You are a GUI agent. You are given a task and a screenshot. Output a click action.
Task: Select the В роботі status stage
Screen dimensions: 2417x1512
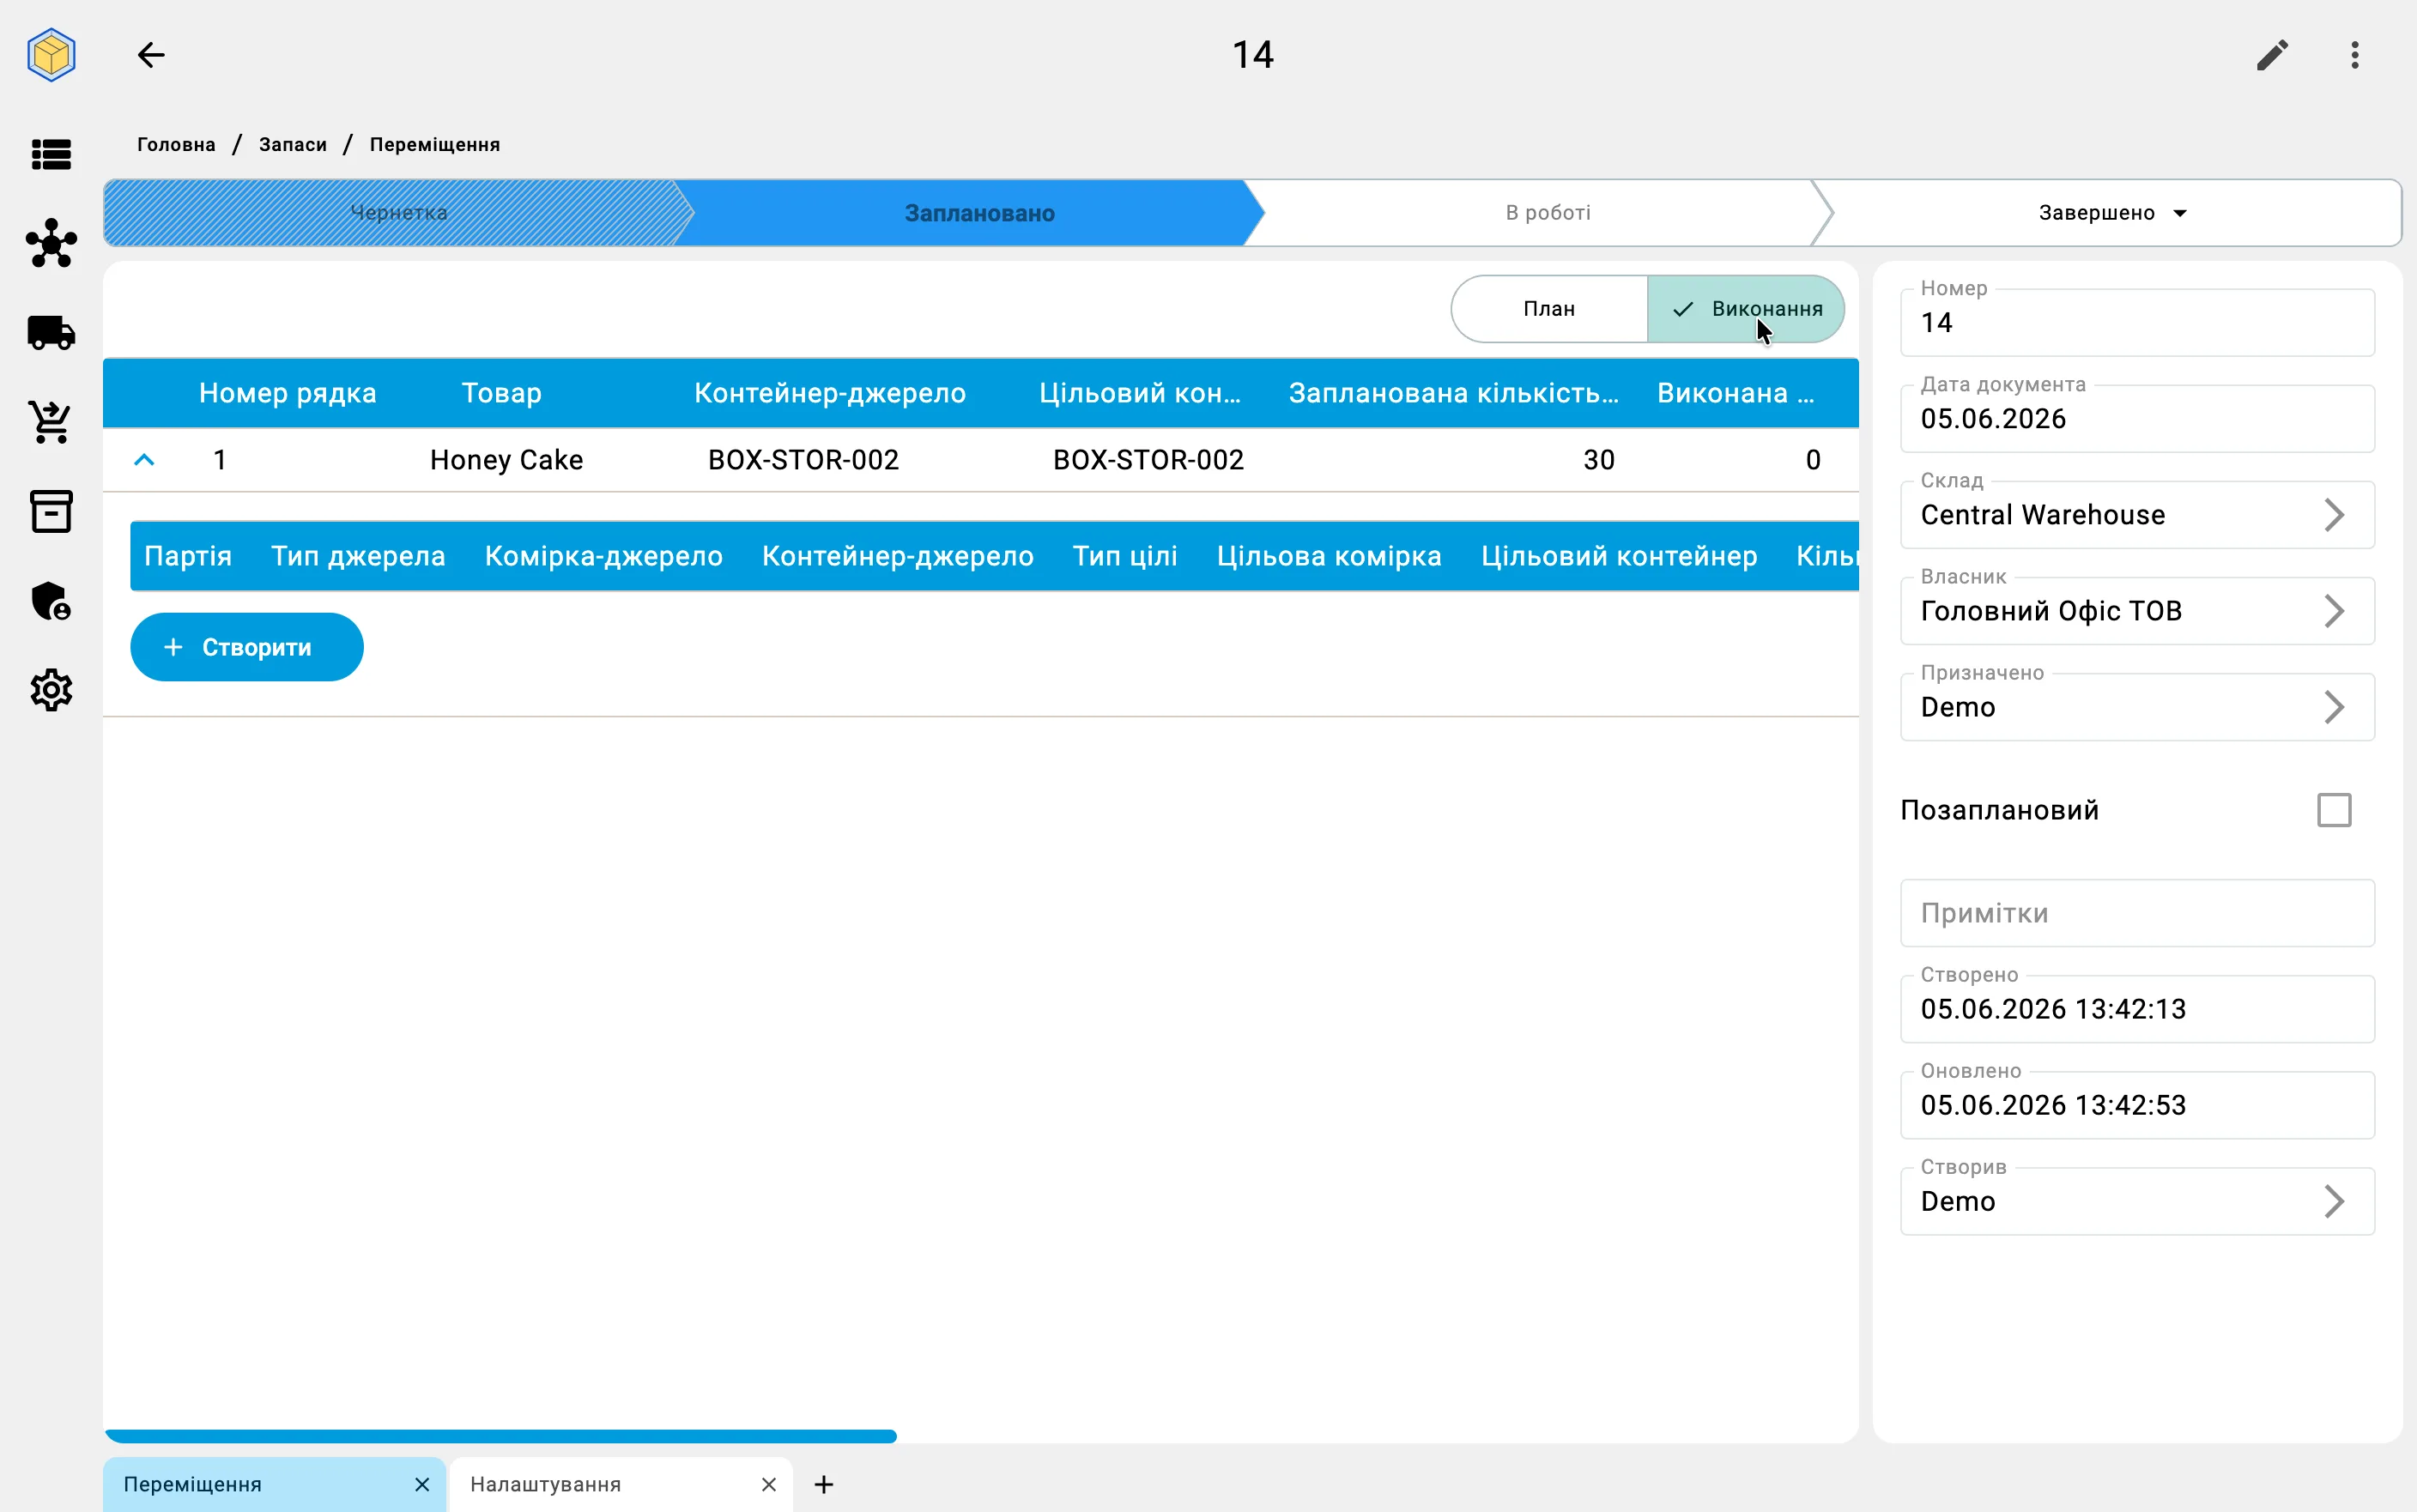click(1547, 213)
